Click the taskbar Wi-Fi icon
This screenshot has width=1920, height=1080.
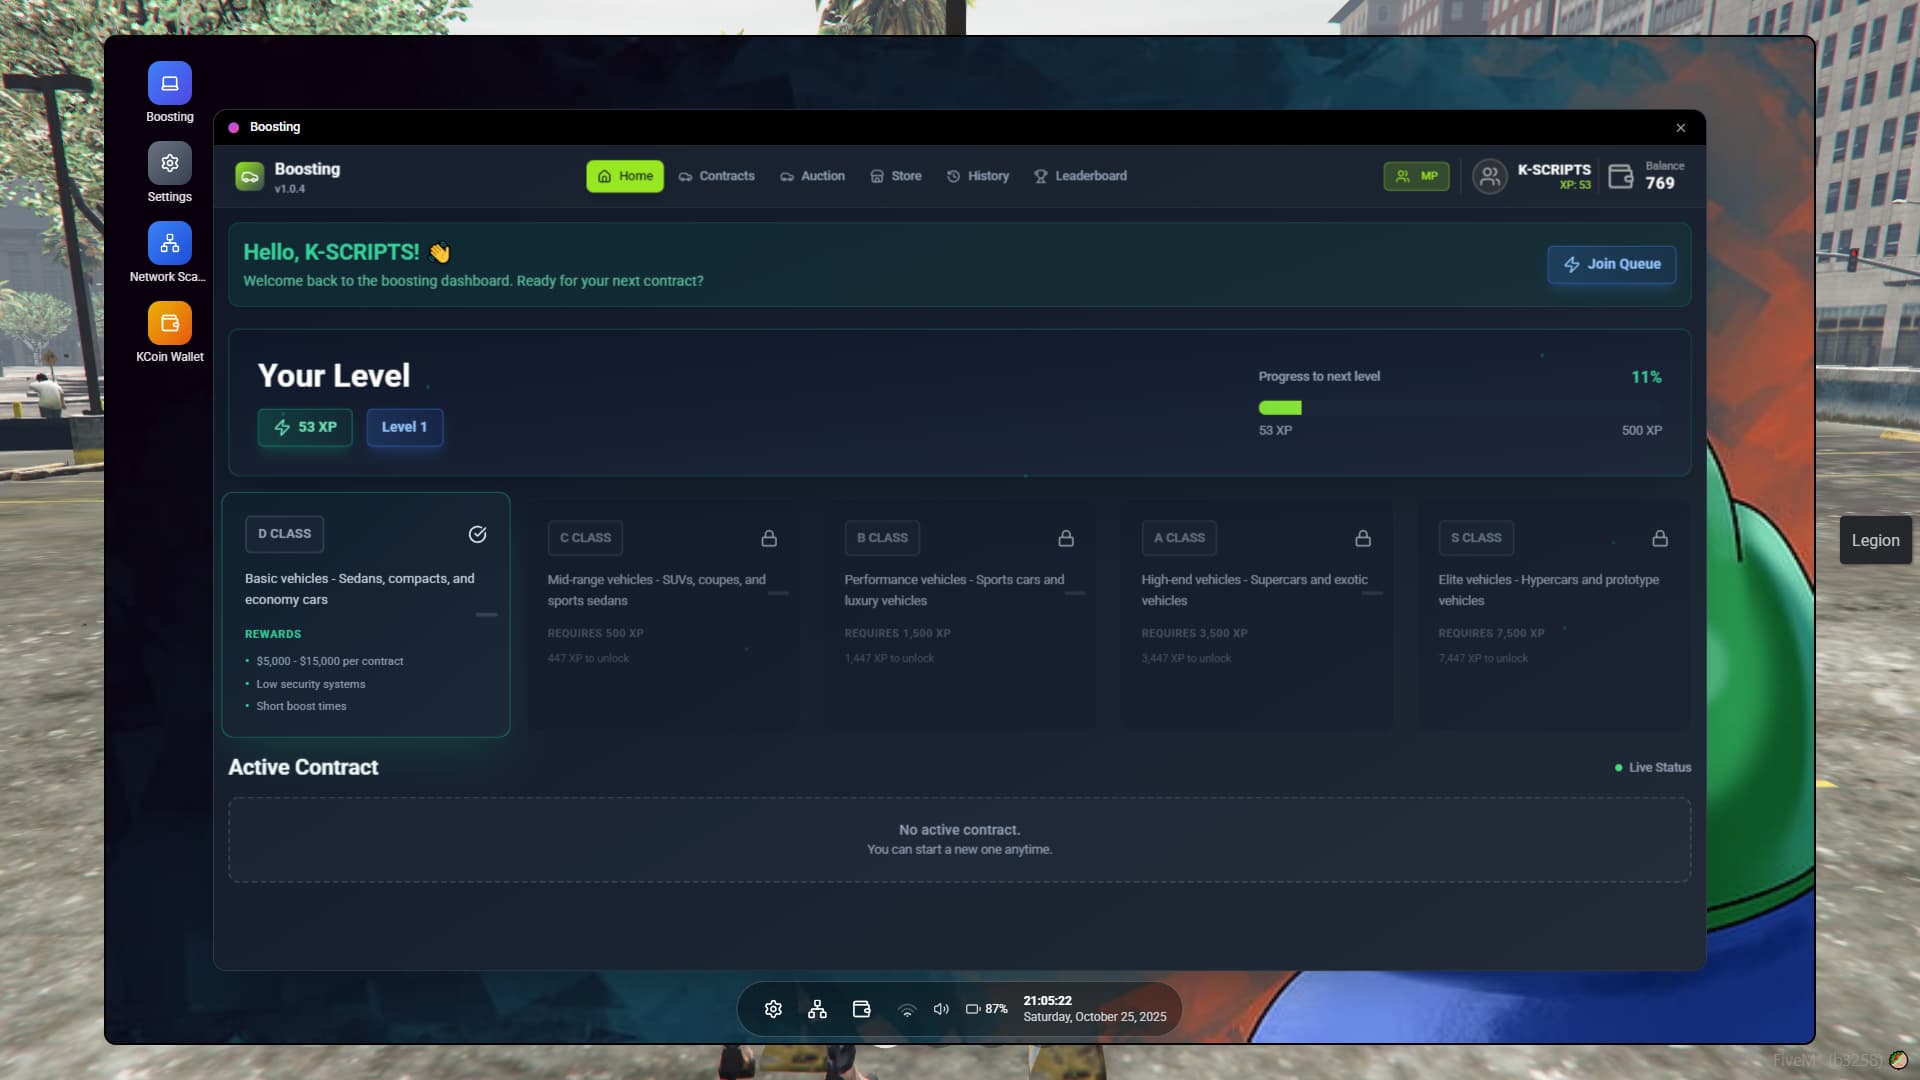click(906, 1010)
